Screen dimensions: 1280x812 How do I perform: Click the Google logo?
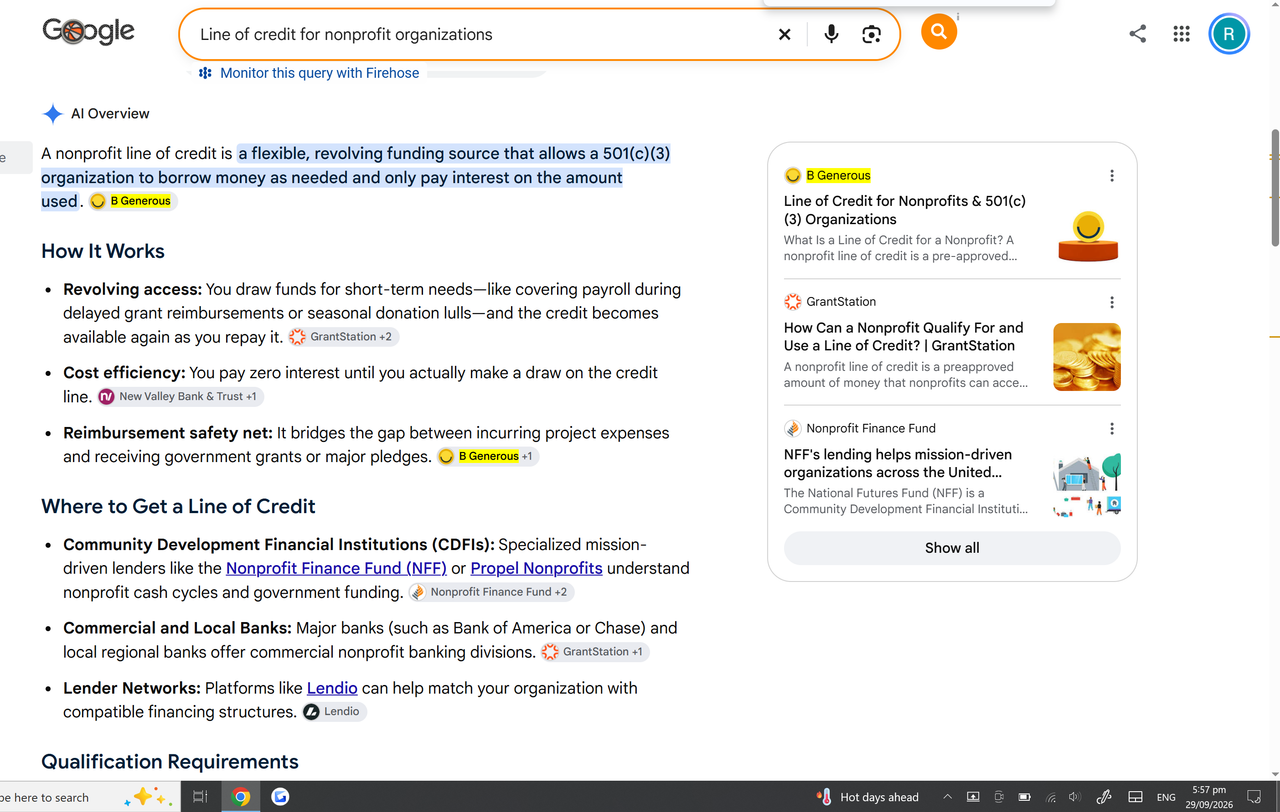[88, 32]
